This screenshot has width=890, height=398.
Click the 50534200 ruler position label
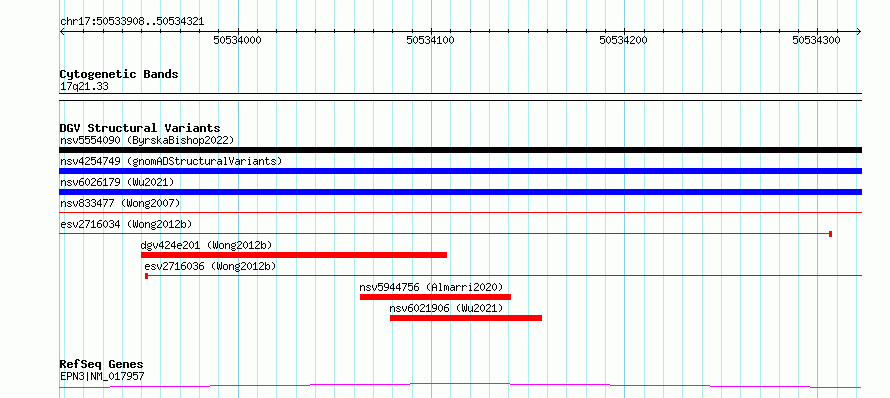point(623,40)
